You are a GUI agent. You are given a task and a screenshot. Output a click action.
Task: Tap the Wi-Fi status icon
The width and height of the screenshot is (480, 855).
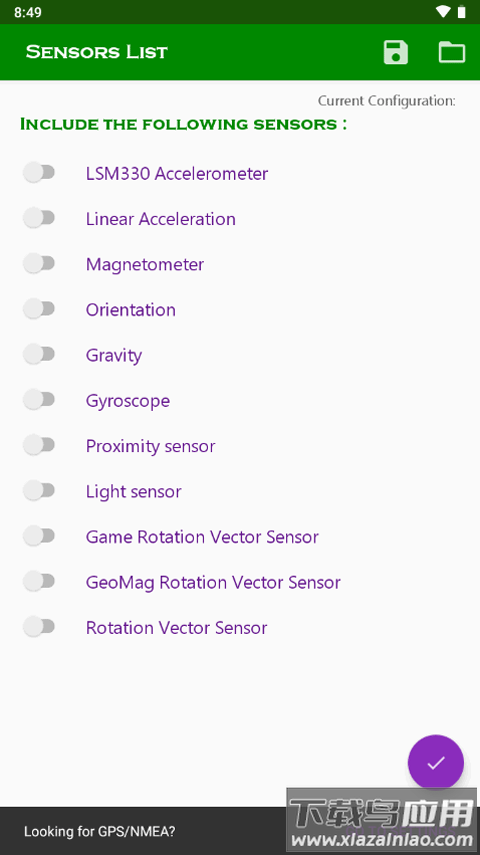tap(443, 11)
